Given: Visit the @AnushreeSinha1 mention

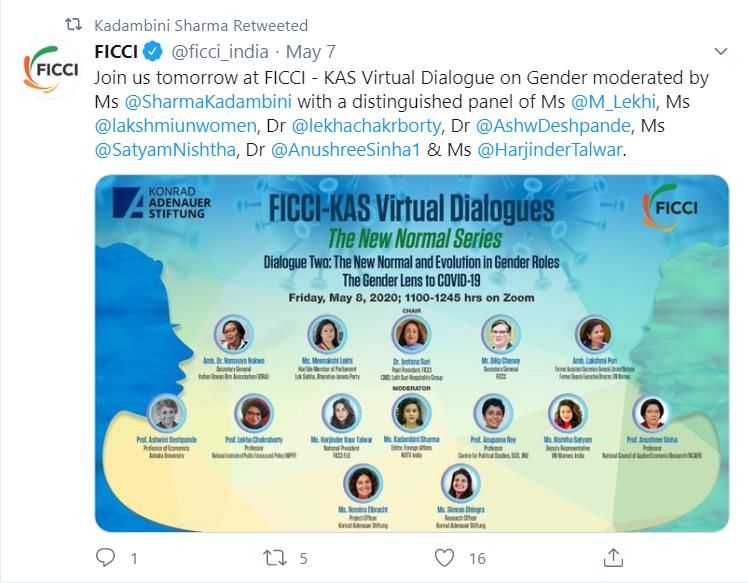Looking at the screenshot, I should (345, 150).
